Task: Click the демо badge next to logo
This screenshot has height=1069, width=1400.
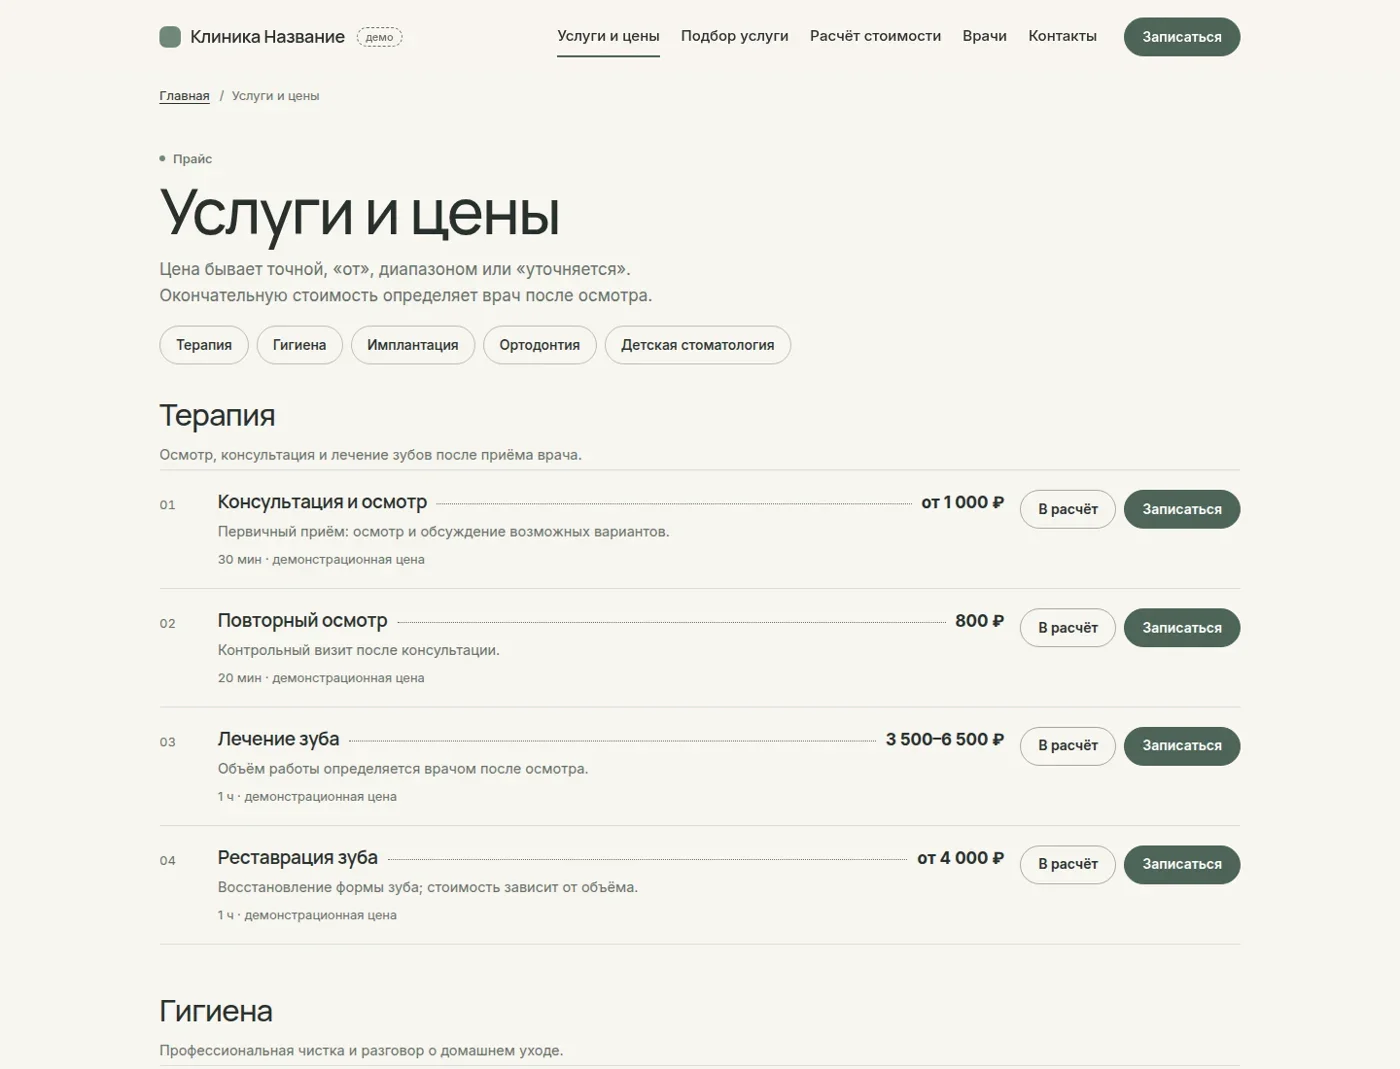Action: point(379,37)
